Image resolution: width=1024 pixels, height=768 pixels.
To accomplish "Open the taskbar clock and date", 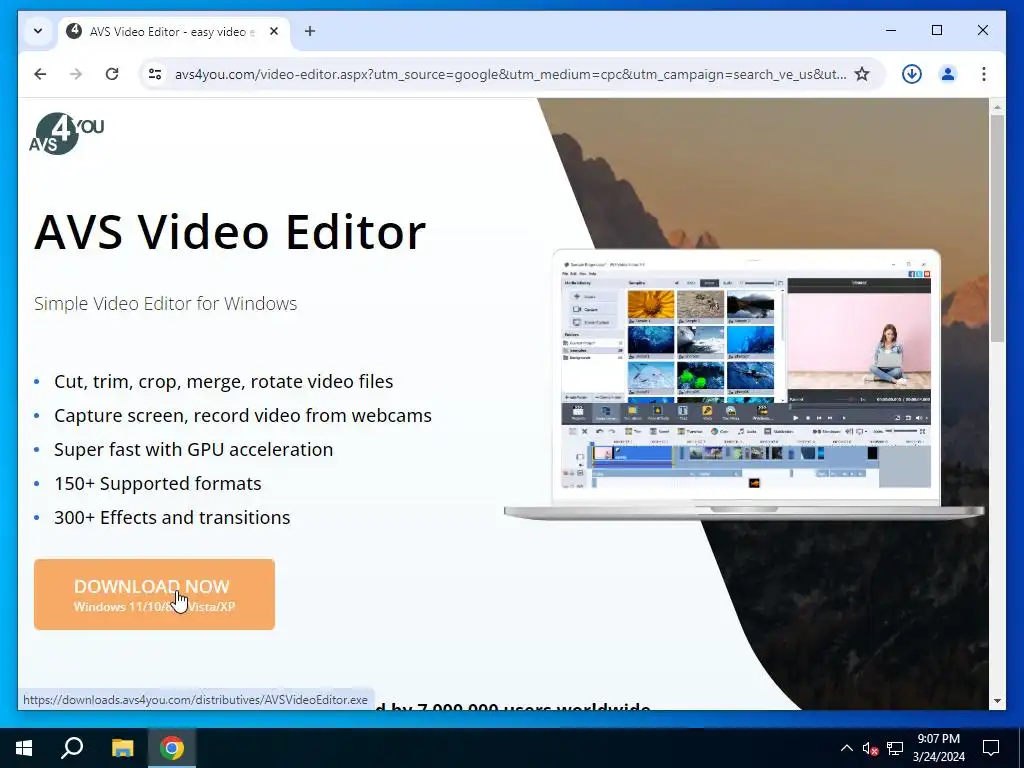I will coord(938,748).
